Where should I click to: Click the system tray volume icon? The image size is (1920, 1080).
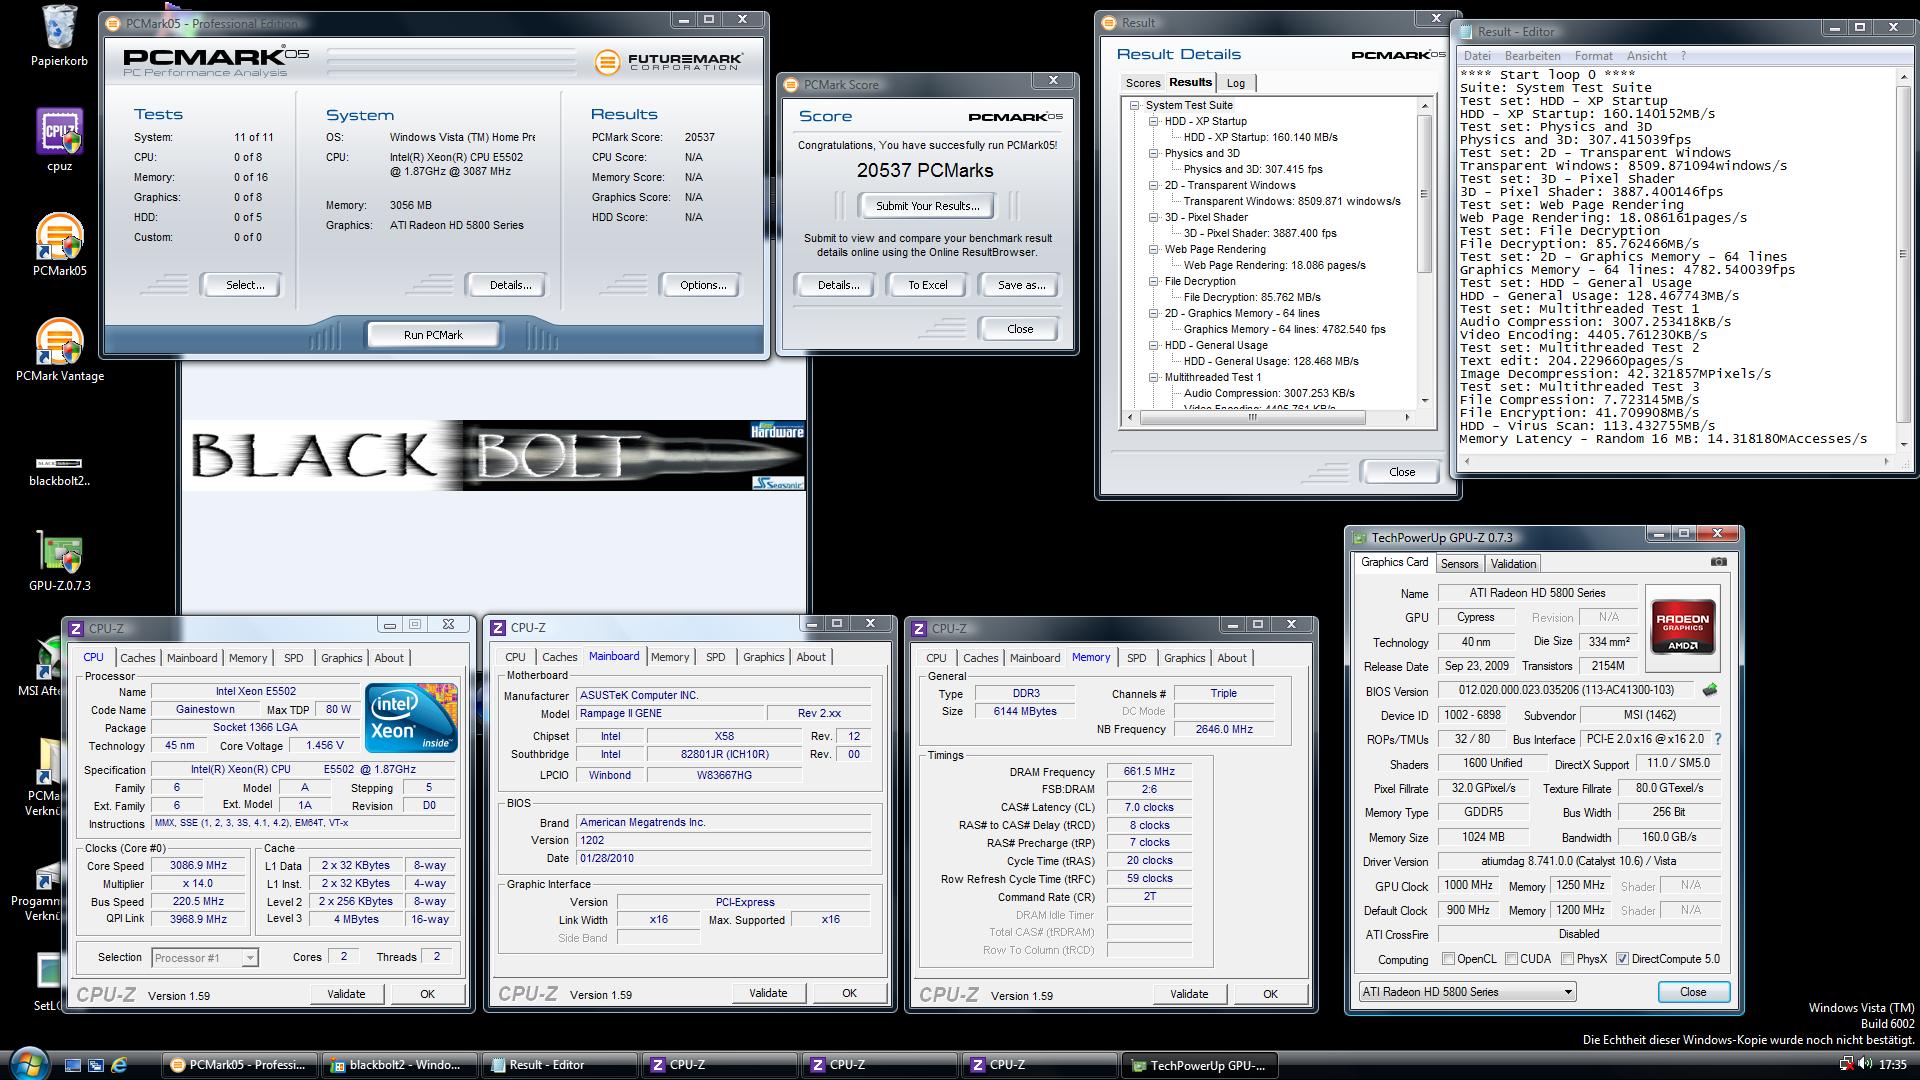[x=1866, y=1065]
